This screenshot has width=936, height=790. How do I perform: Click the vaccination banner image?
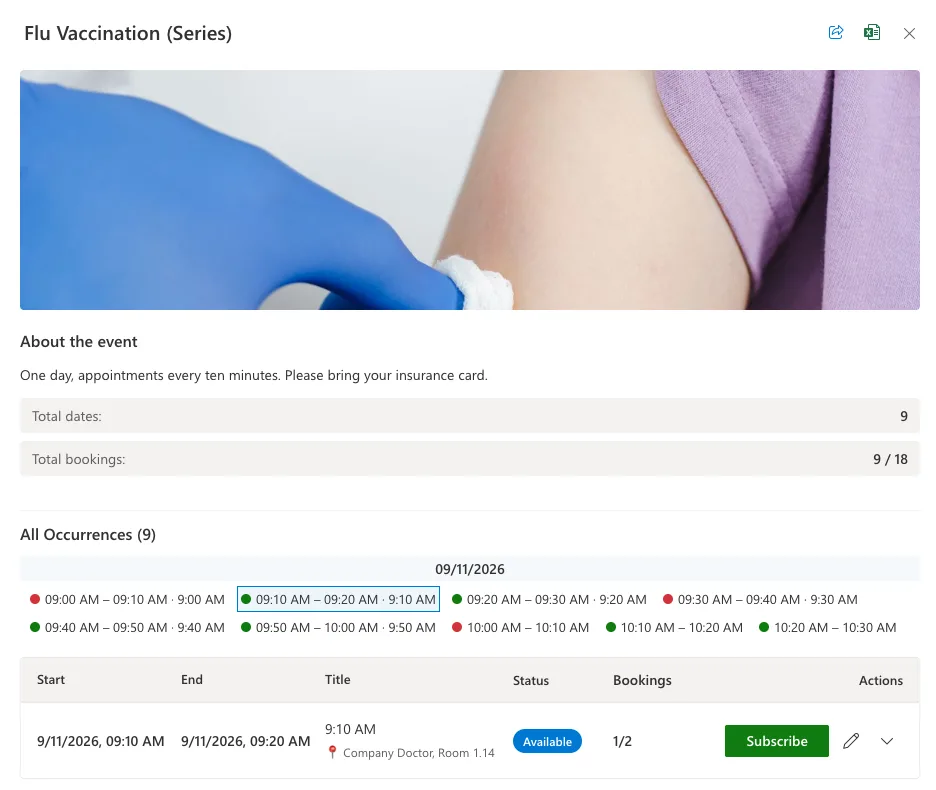coord(470,190)
